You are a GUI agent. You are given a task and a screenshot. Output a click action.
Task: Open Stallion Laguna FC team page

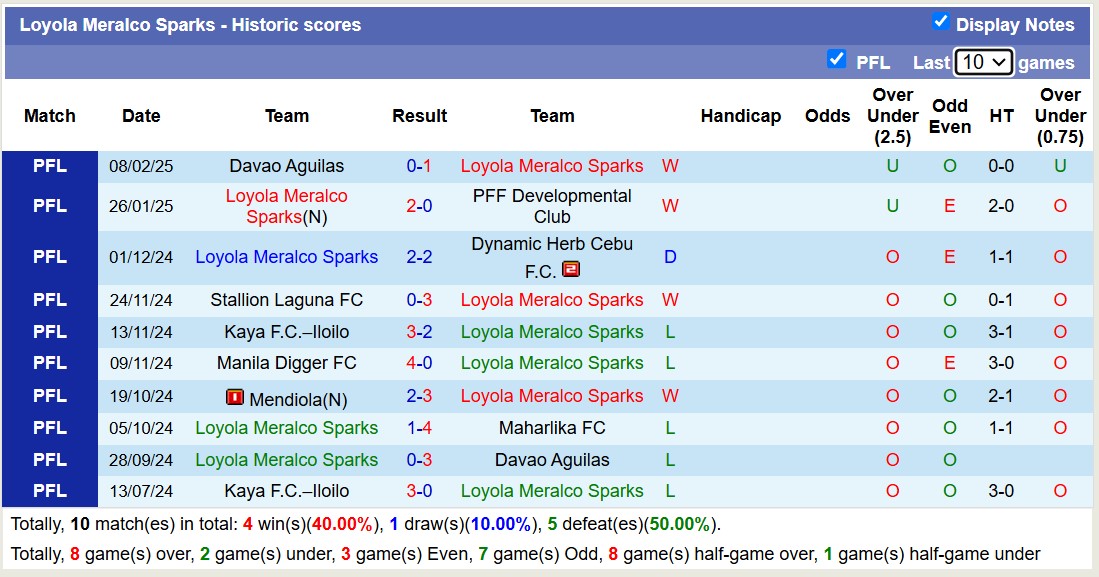click(286, 300)
